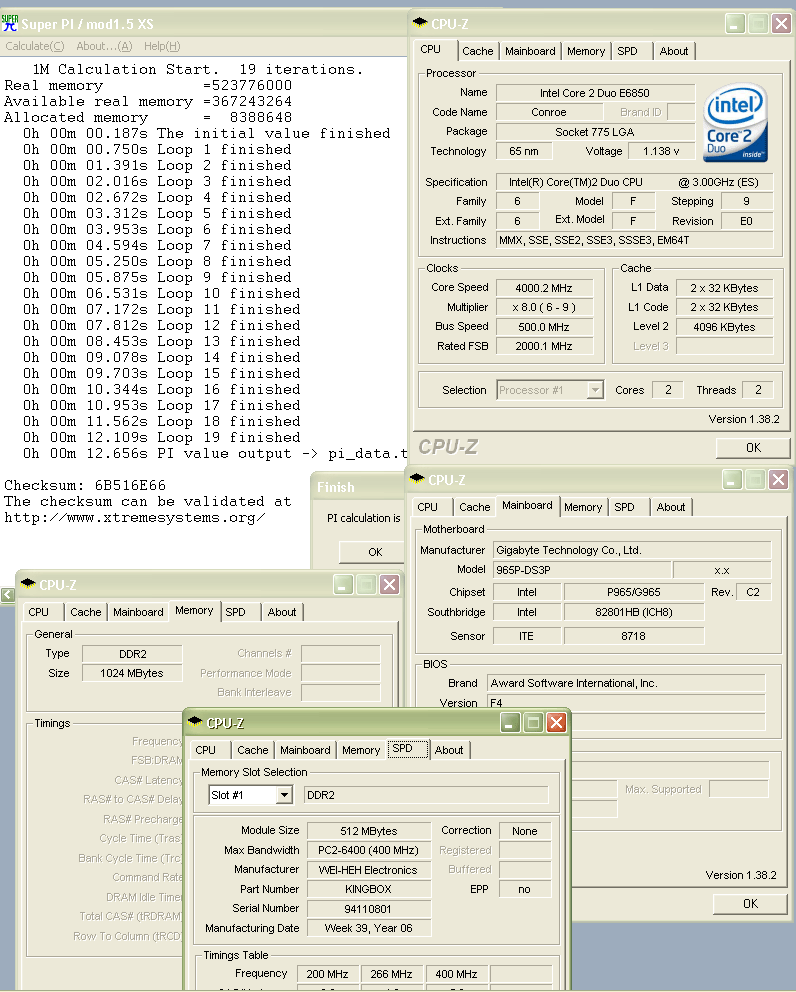
Task: Close the Mainboard CPU-Z window
Action: pyautogui.click(x=778, y=480)
